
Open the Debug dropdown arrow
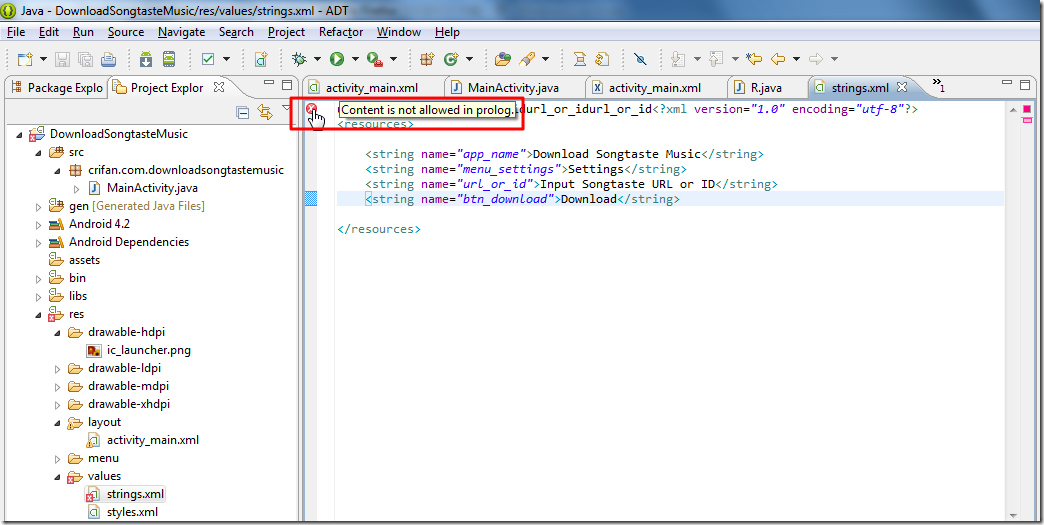tap(317, 59)
